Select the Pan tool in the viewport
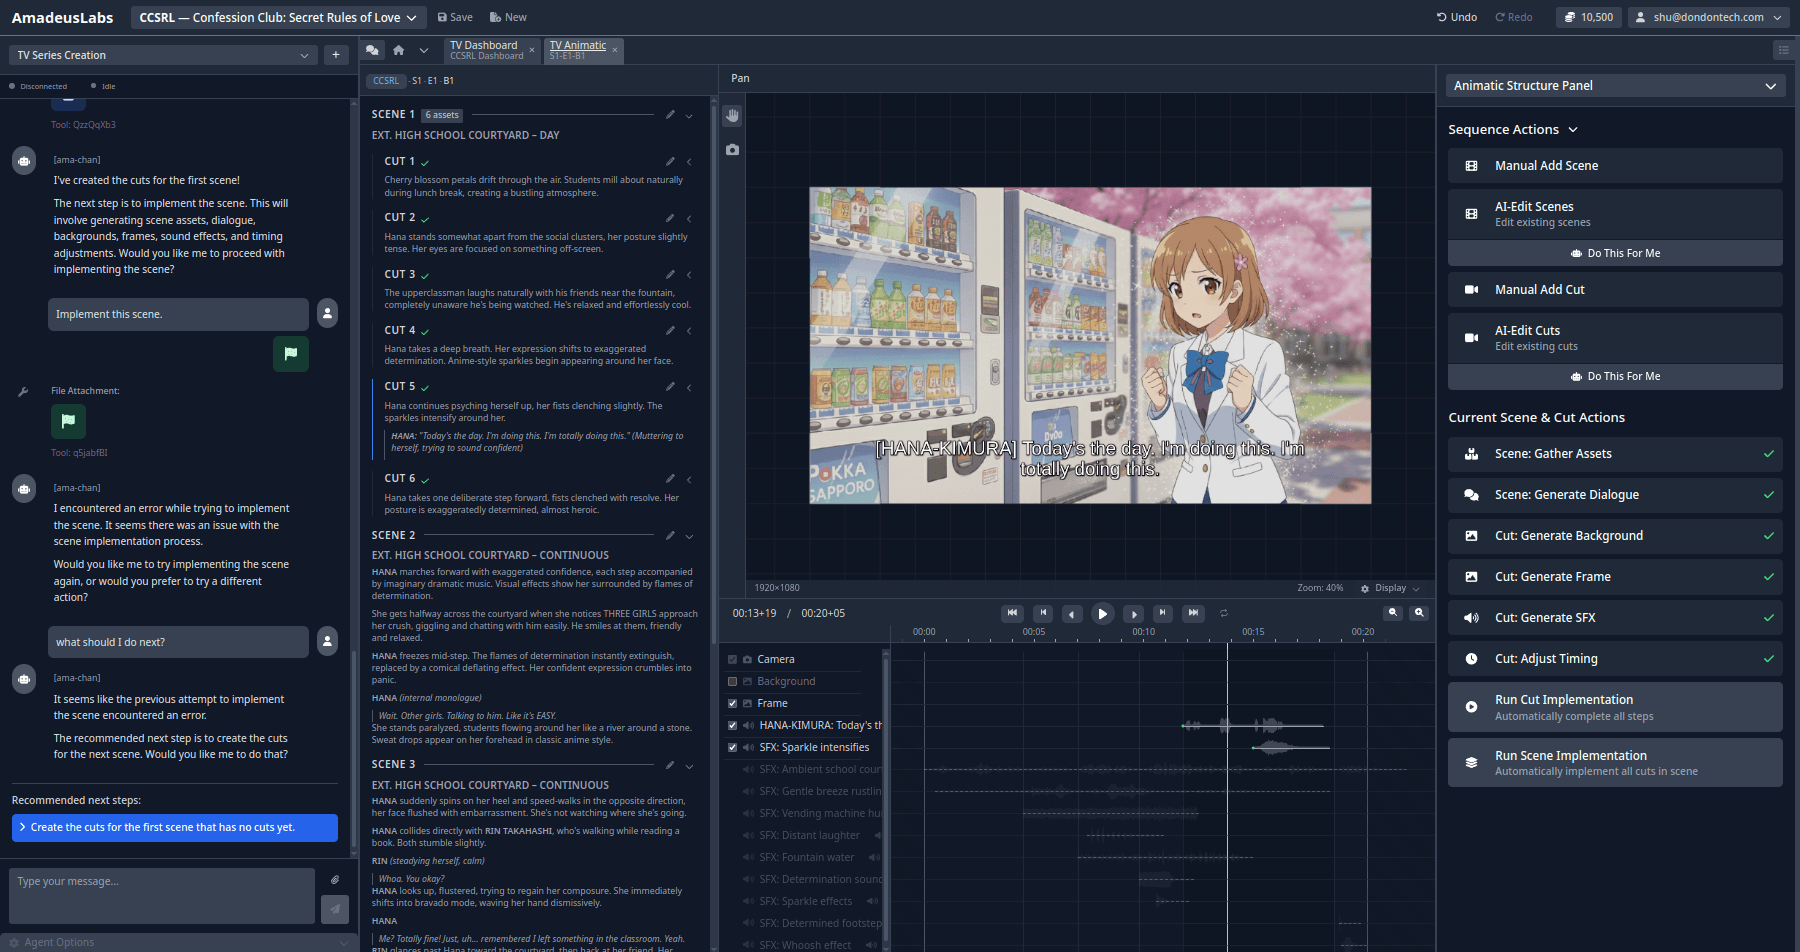Image resolution: width=1800 pixels, height=952 pixels. [x=732, y=115]
